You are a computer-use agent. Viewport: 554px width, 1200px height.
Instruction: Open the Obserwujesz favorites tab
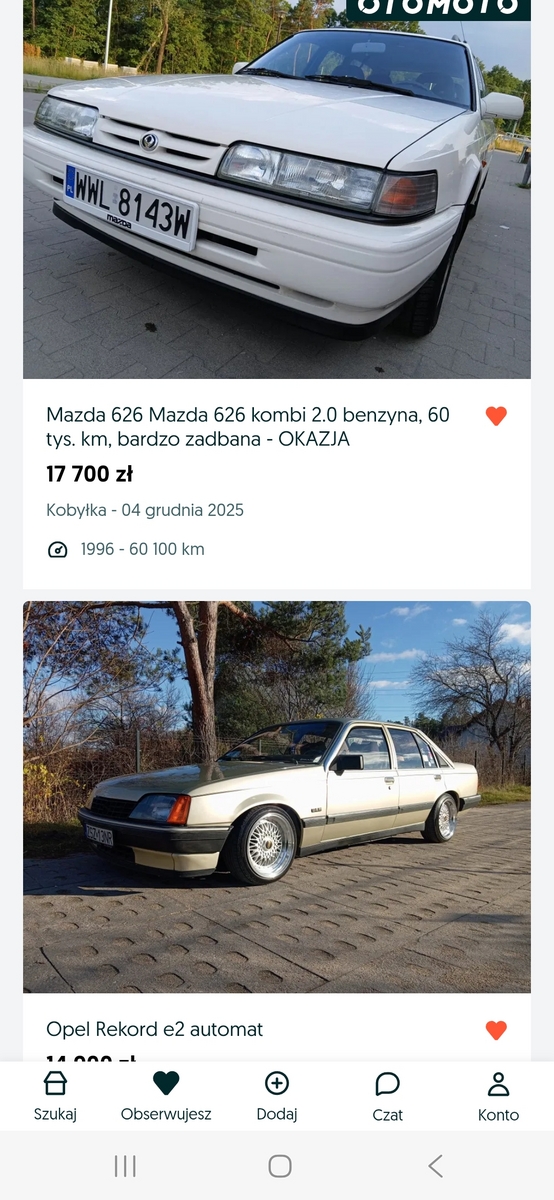[166, 1097]
